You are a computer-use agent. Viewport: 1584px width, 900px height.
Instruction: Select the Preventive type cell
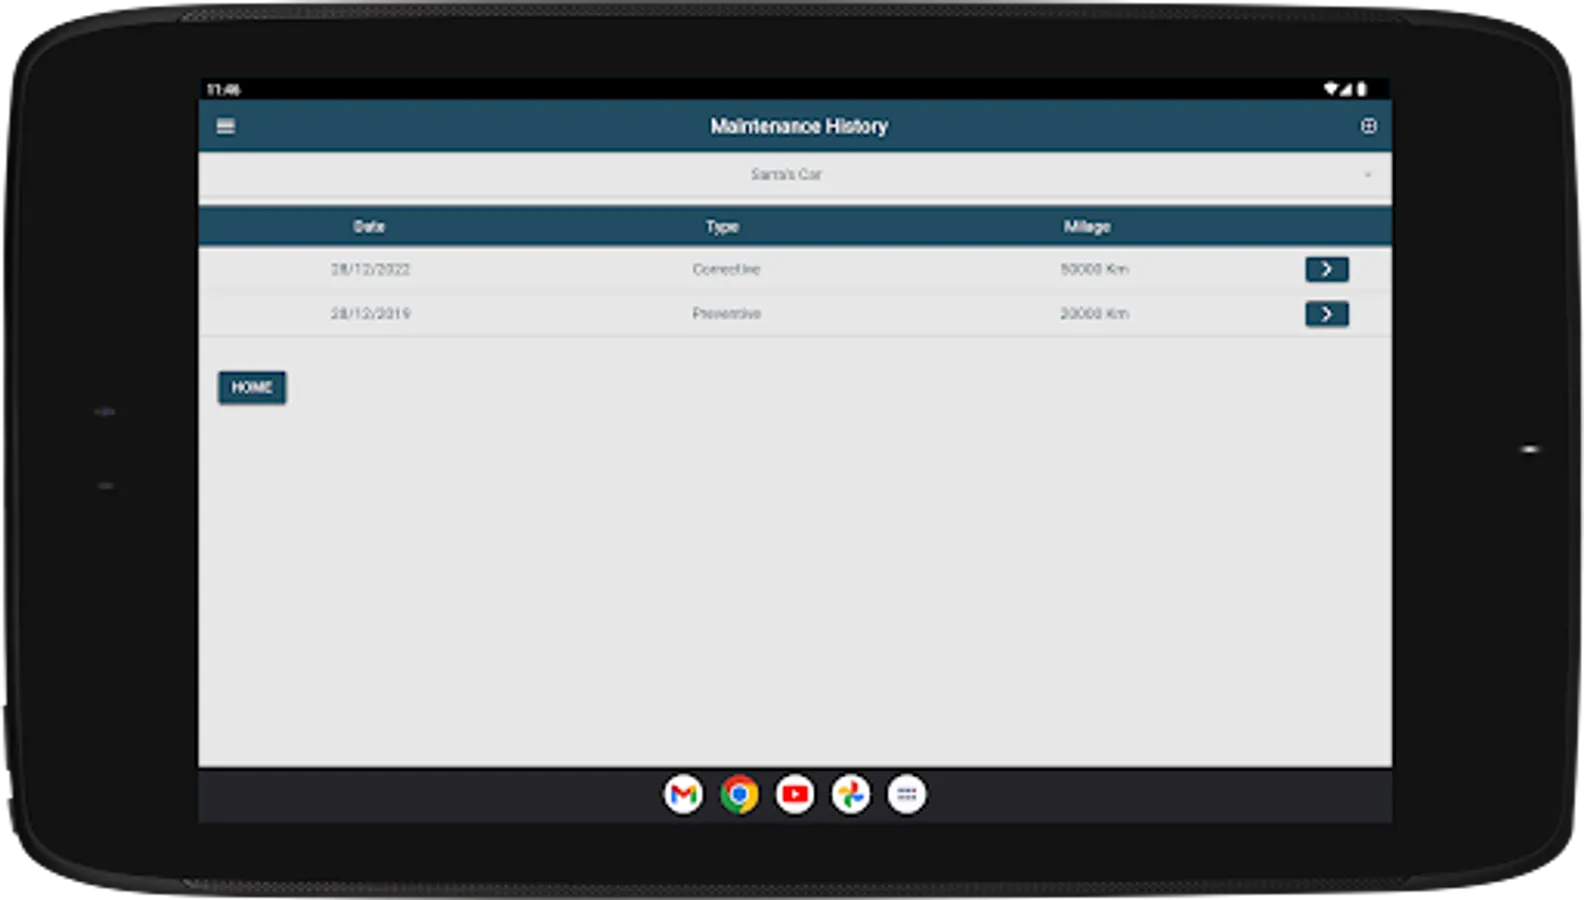[726, 314]
